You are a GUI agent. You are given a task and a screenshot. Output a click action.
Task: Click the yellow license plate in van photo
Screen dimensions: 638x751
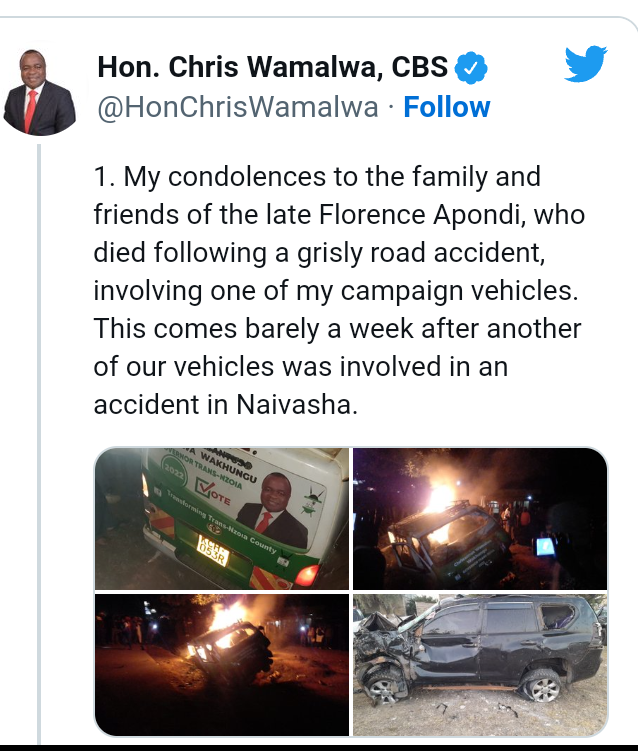[213, 550]
